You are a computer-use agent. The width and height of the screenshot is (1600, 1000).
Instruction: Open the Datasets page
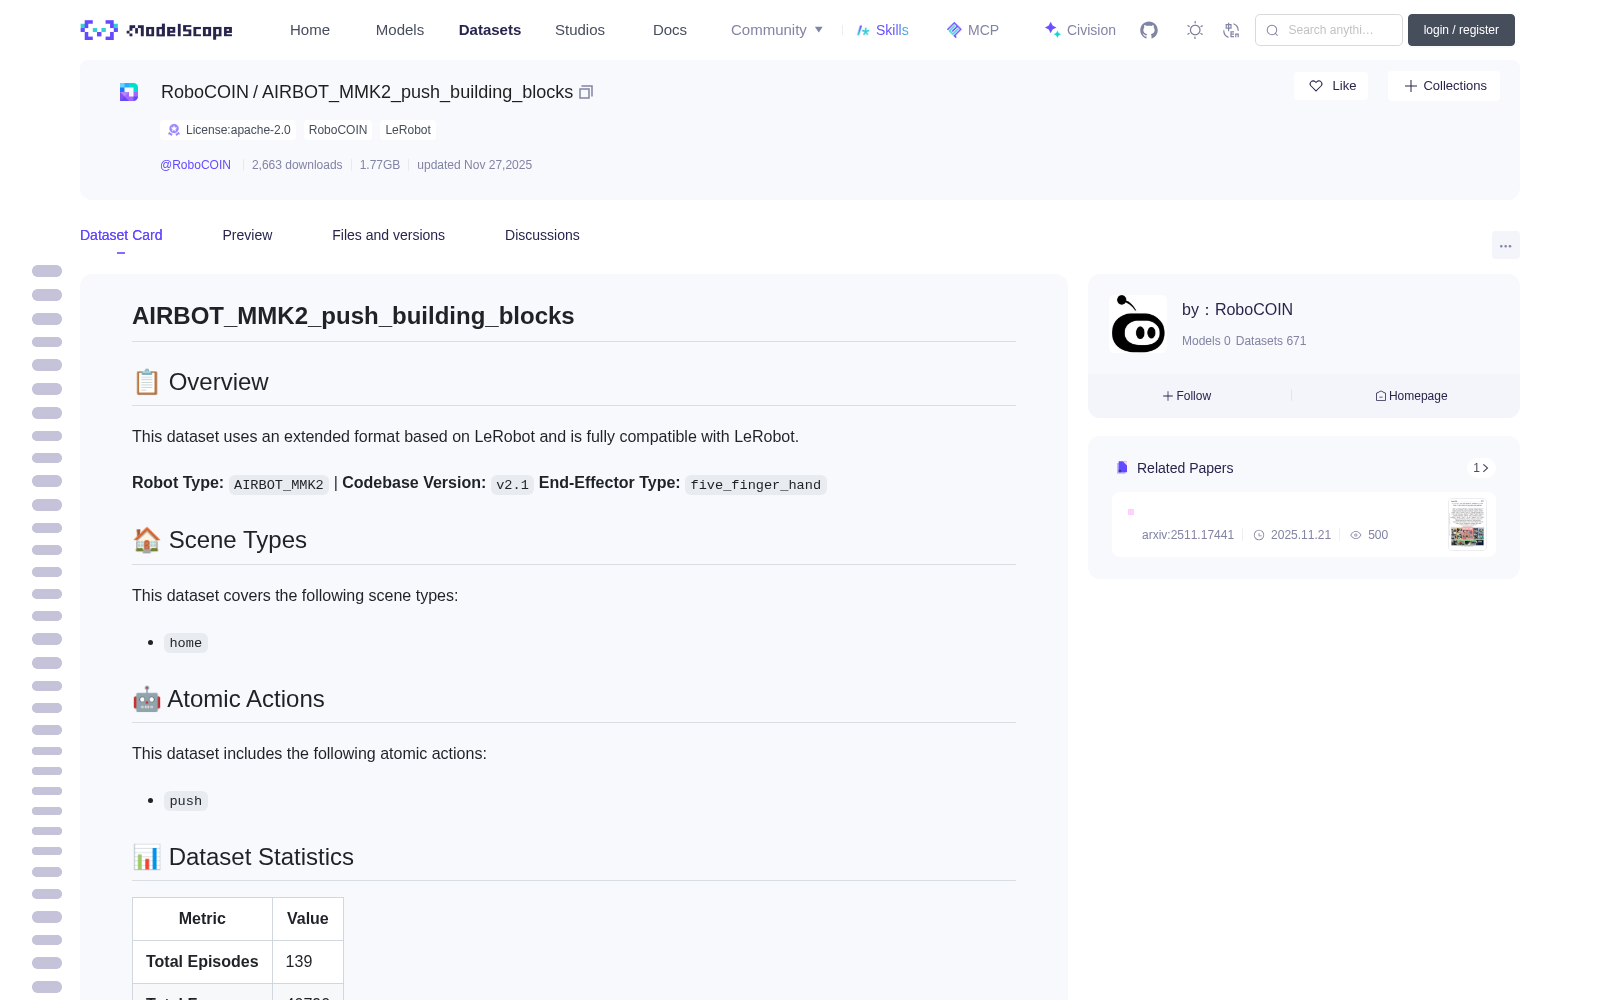(490, 30)
